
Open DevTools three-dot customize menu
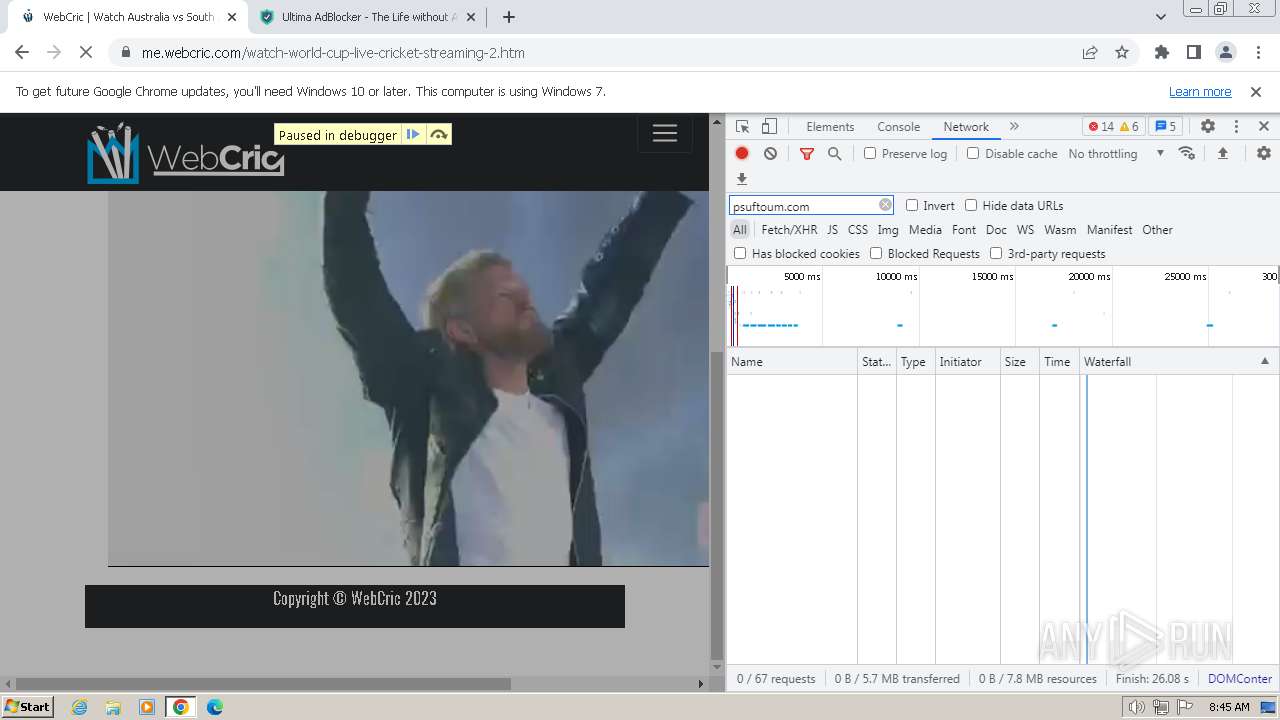pos(1236,127)
